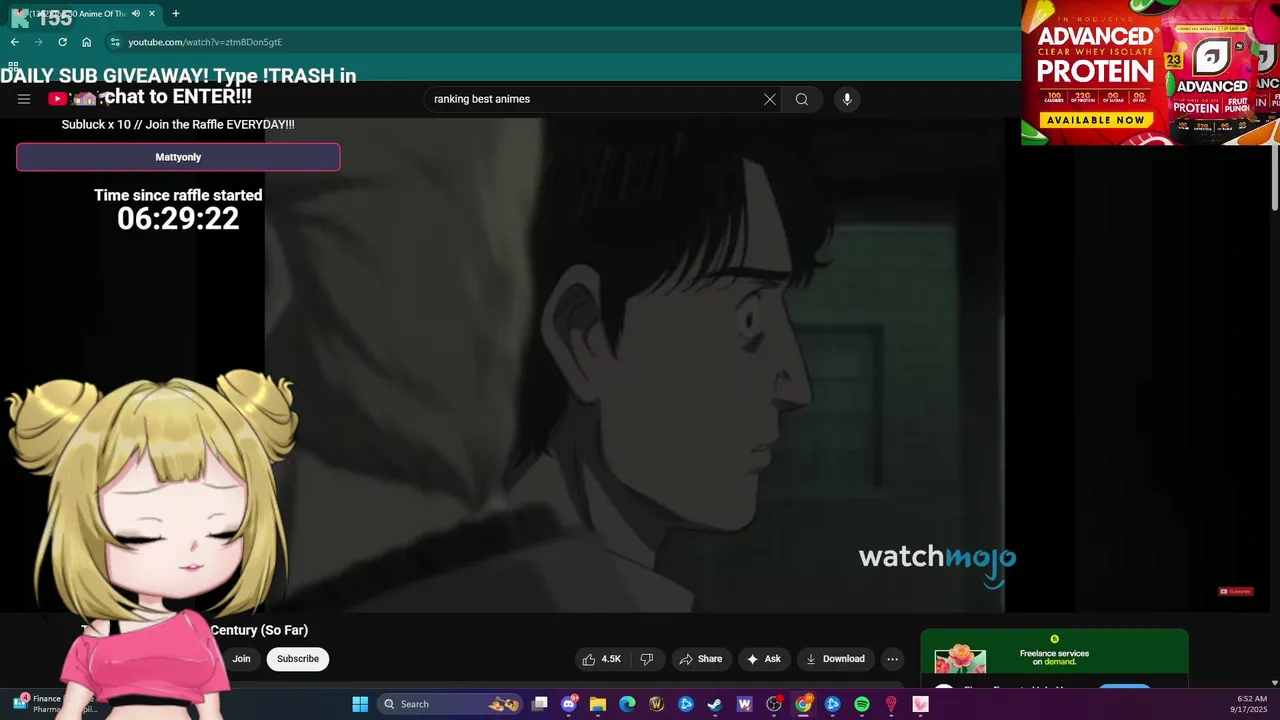Screen dimensions: 1280x720
Task: Click the Windows taskbar Search box
Action: [450, 704]
